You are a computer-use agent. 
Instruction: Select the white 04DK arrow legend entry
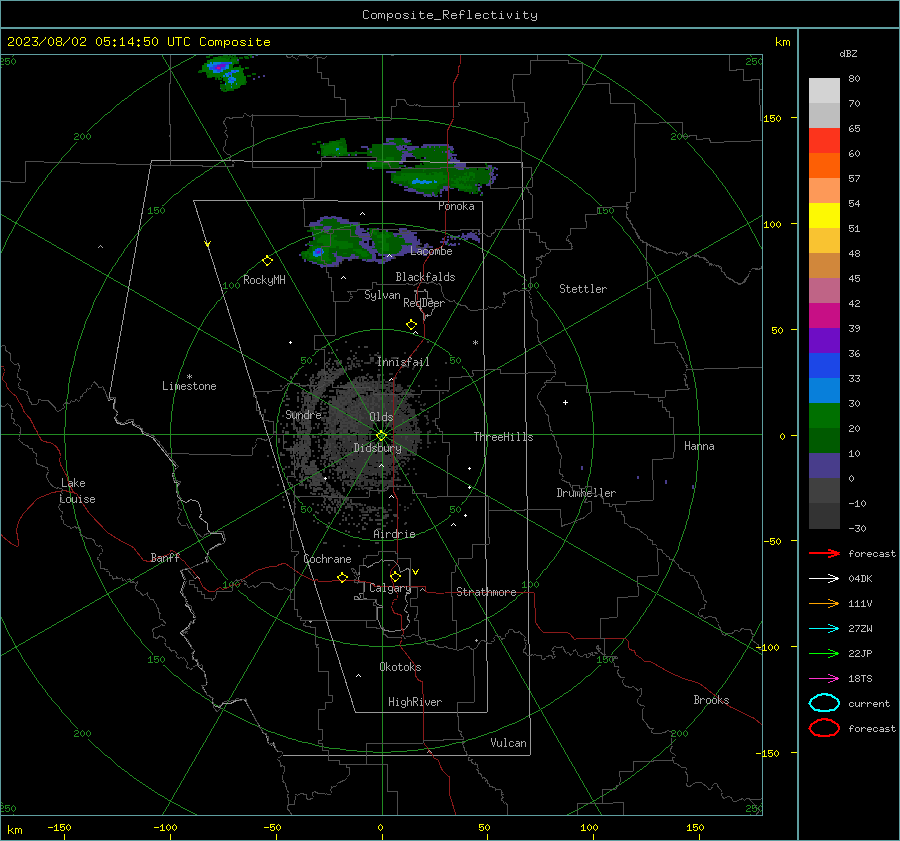[x=824, y=578]
